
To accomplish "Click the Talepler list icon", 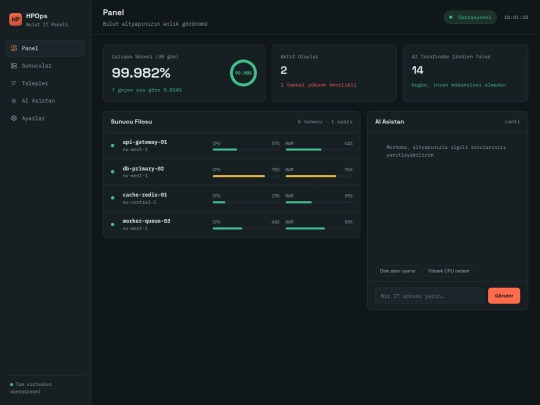I will point(14,83).
